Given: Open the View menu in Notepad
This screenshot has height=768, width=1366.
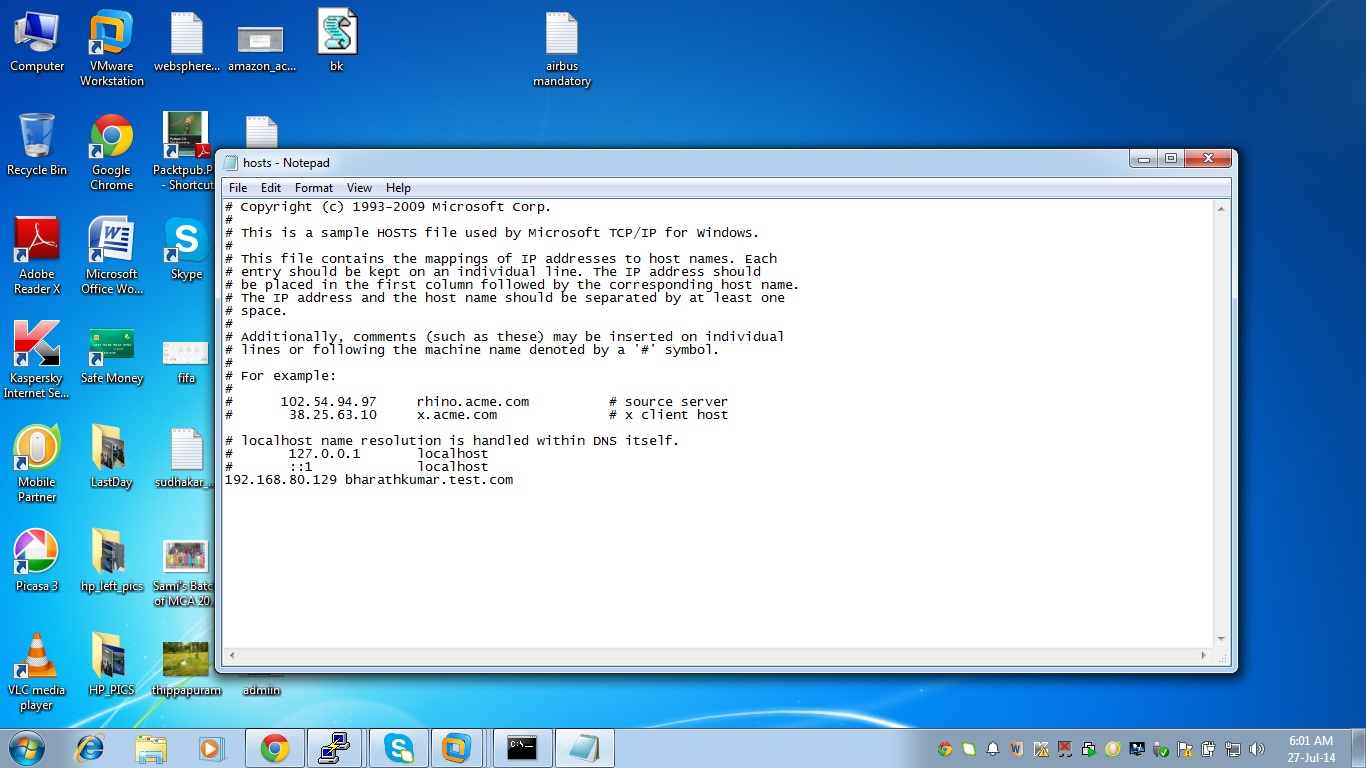Looking at the screenshot, I should click(359, 188).
